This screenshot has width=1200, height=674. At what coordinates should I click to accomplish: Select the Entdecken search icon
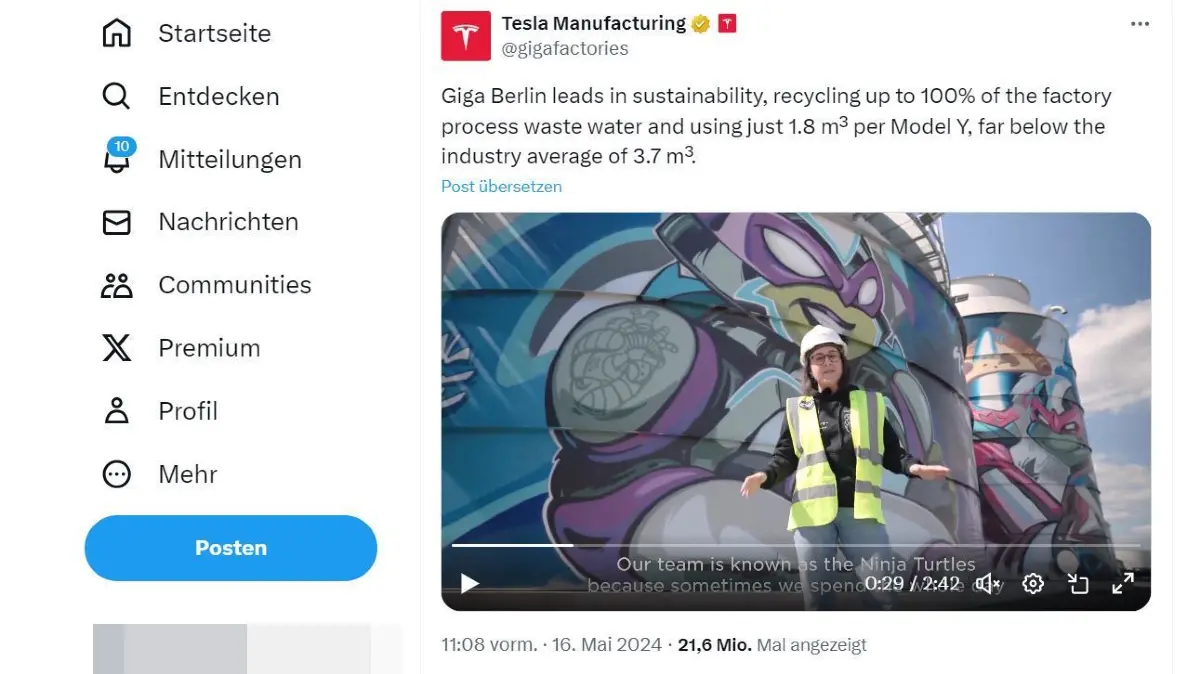tap(116, 96)
